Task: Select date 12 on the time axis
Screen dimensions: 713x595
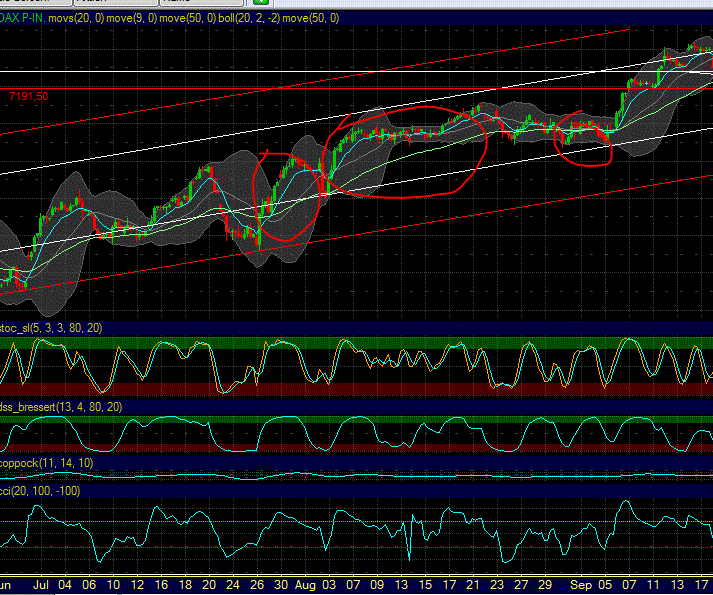Action: pyautogui.click(x=137, y=585)
